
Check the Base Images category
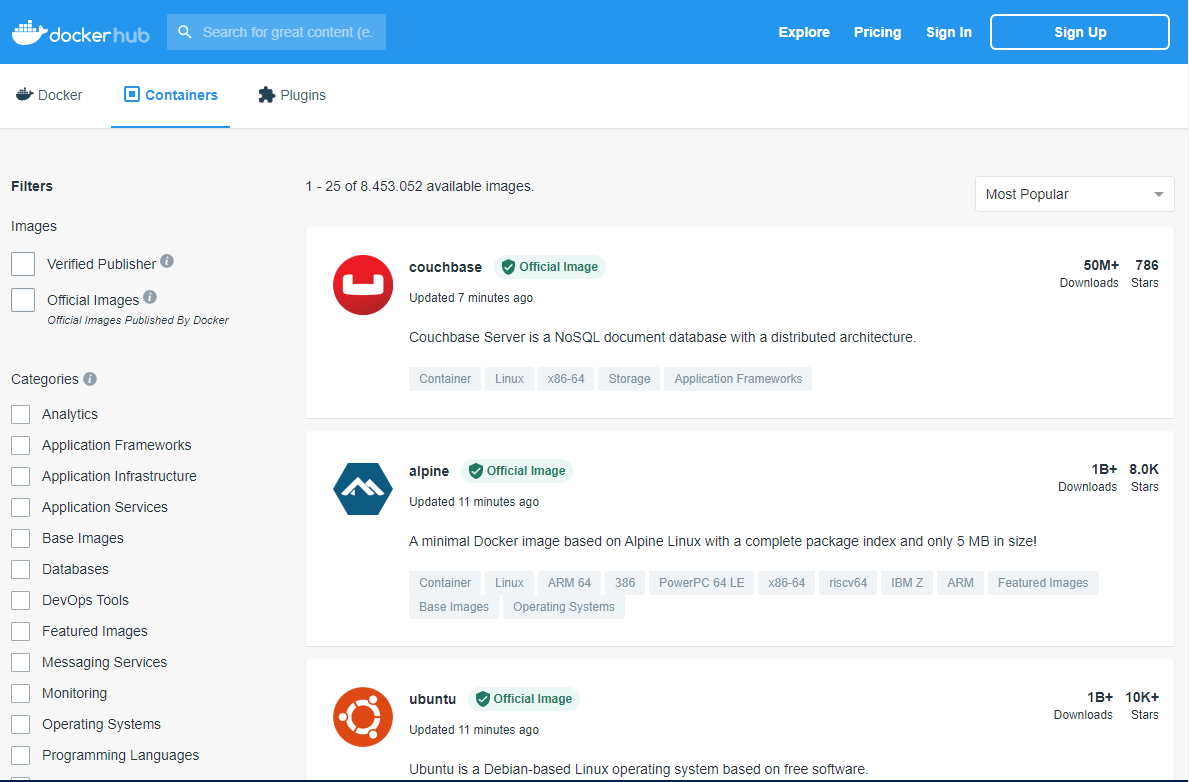[x=20, y=539]
